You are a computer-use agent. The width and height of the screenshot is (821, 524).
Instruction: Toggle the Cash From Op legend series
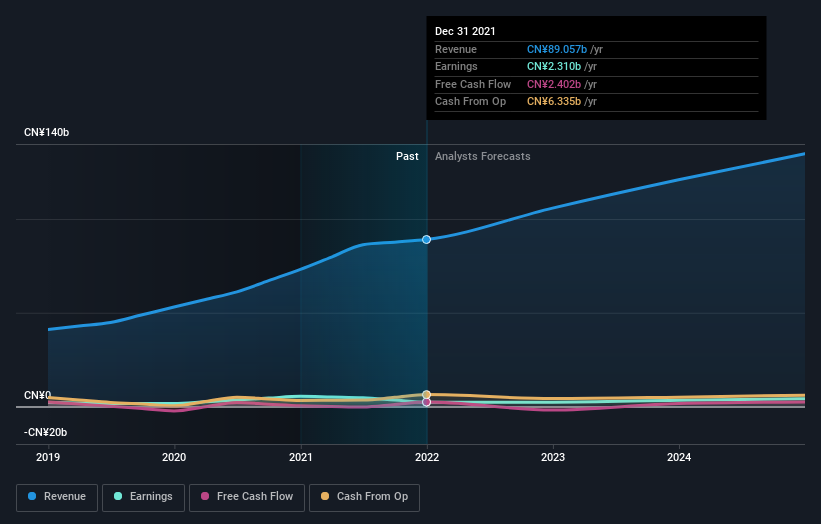(x=364, y=497)
